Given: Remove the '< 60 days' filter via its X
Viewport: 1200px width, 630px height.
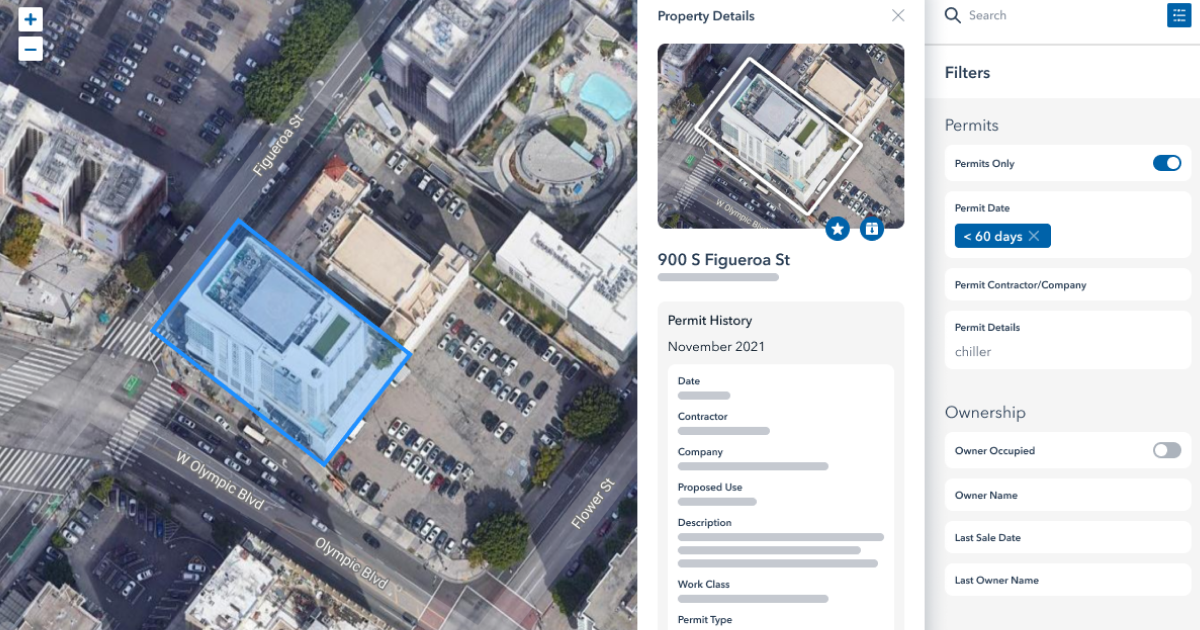Looking at the screenshot, I should pos(1033,236).
